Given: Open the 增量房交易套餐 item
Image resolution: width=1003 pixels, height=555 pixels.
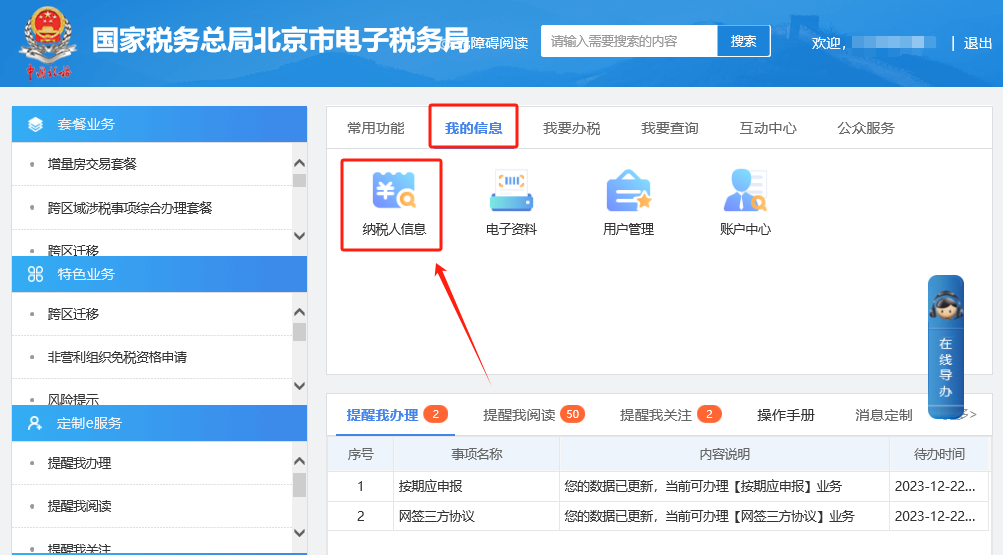Looking at the screenshot, I should tap(92, 164).
